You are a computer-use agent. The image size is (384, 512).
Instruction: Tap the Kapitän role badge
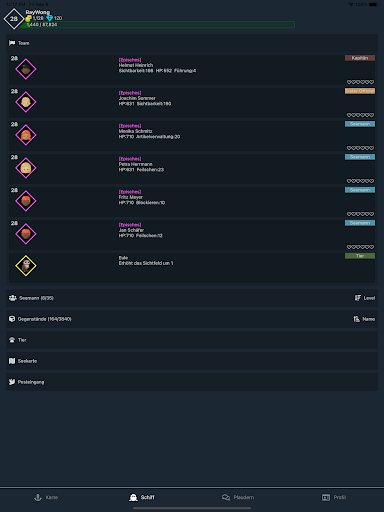click(360, 58)
